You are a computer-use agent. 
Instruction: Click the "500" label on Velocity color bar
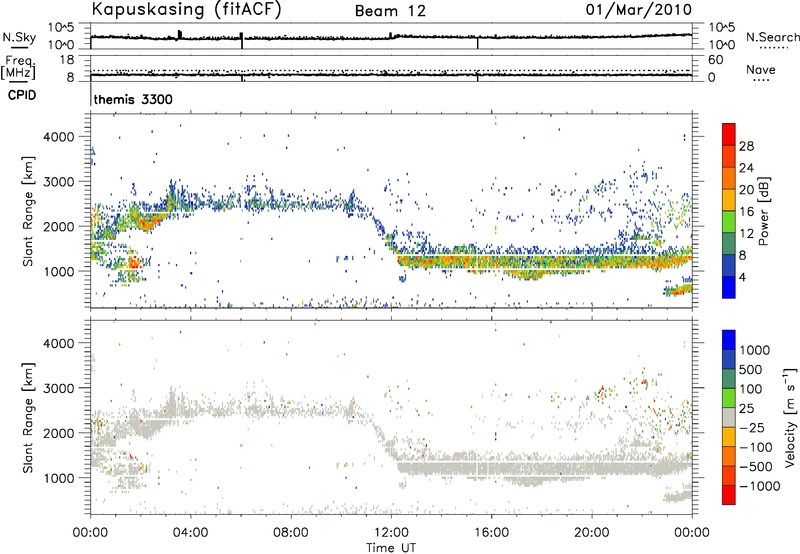[x=751, y=369]
